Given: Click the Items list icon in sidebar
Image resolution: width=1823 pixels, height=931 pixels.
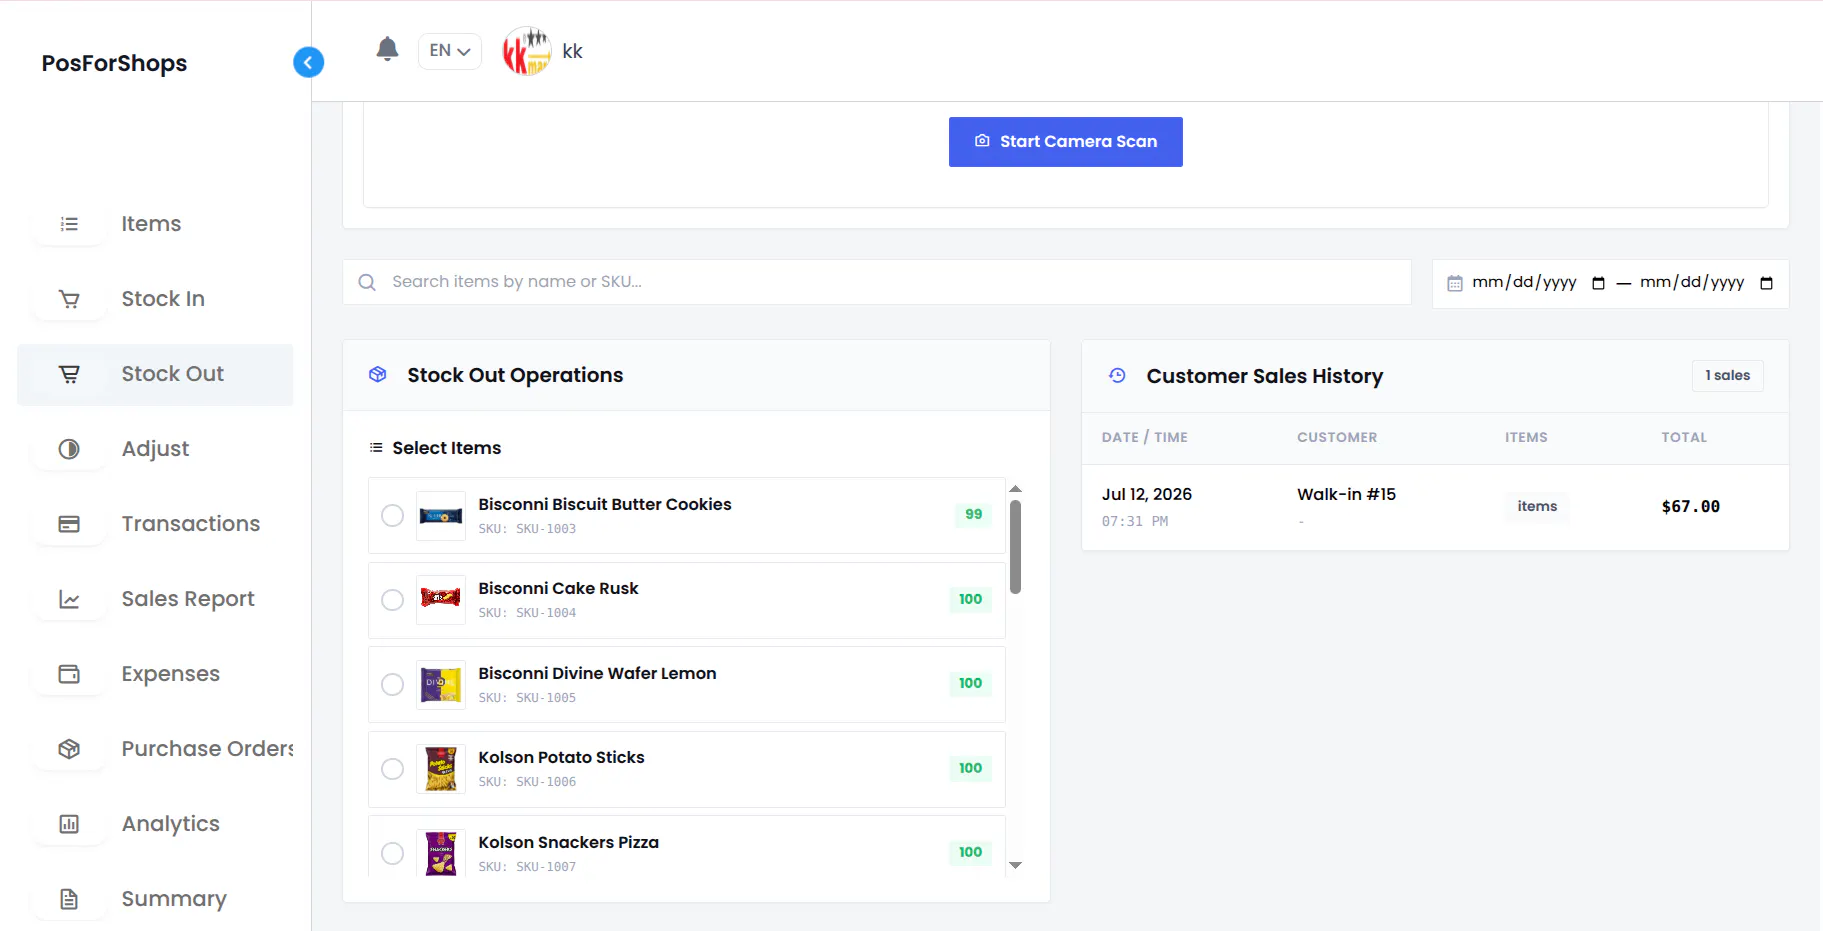Looking at the screenshot, I should (x=69, y=224).
